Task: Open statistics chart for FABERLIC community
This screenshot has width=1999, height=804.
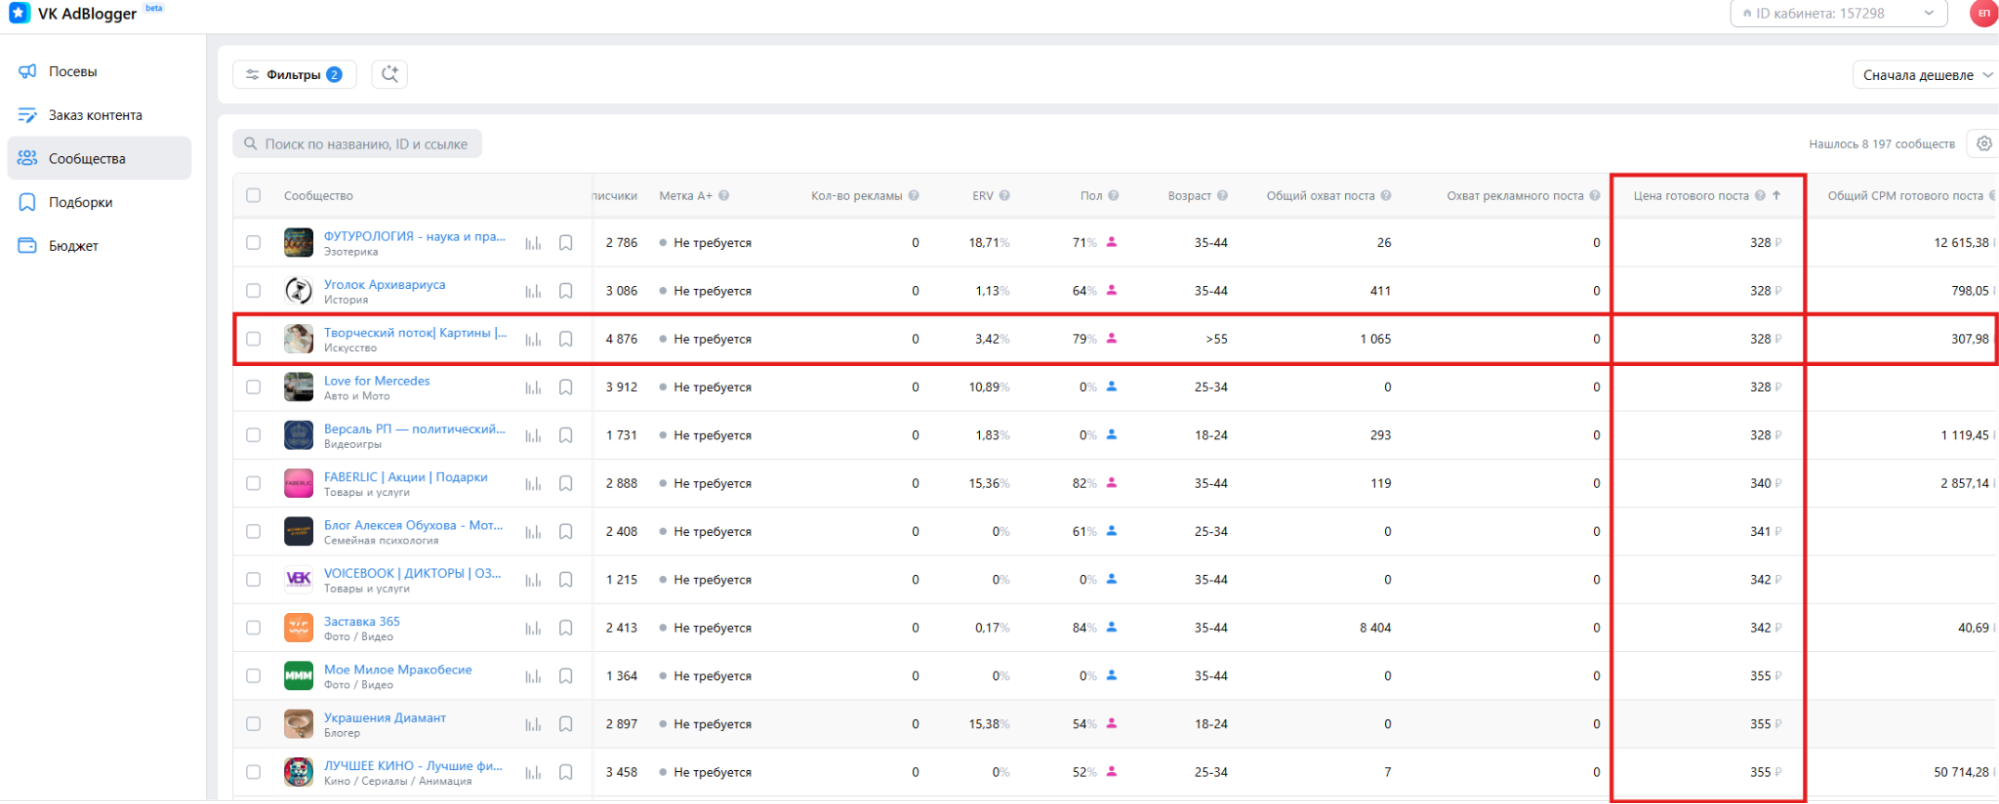Action: tap(533, 484)
